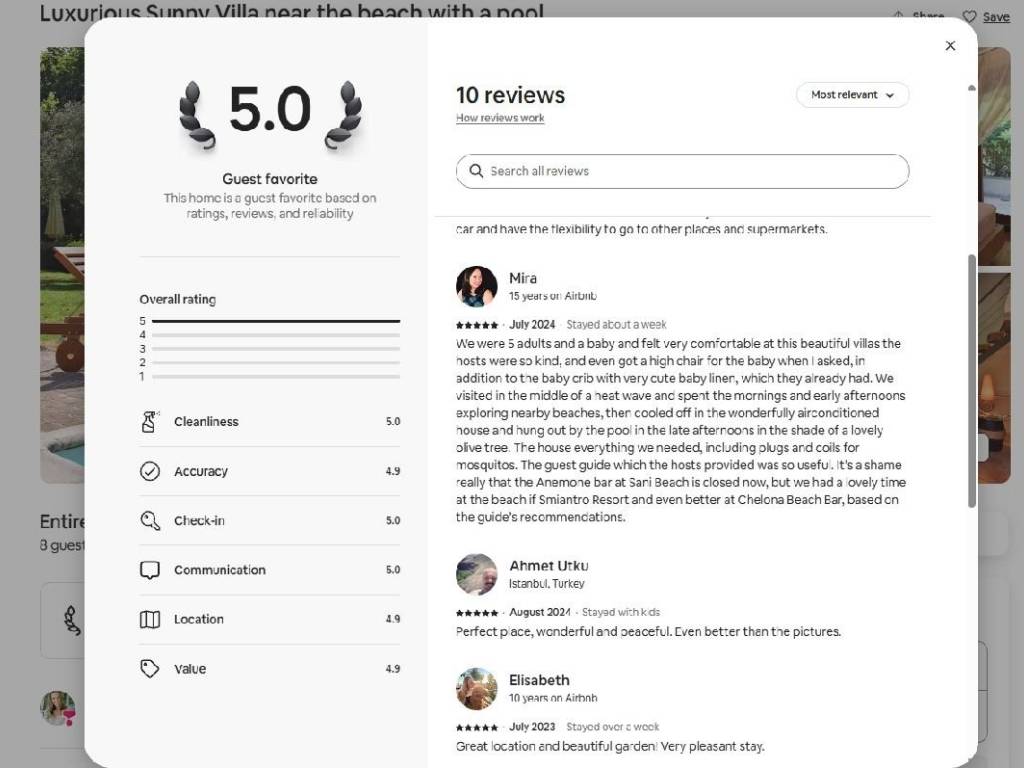Click the Search all reviews field

pos(690,171)
